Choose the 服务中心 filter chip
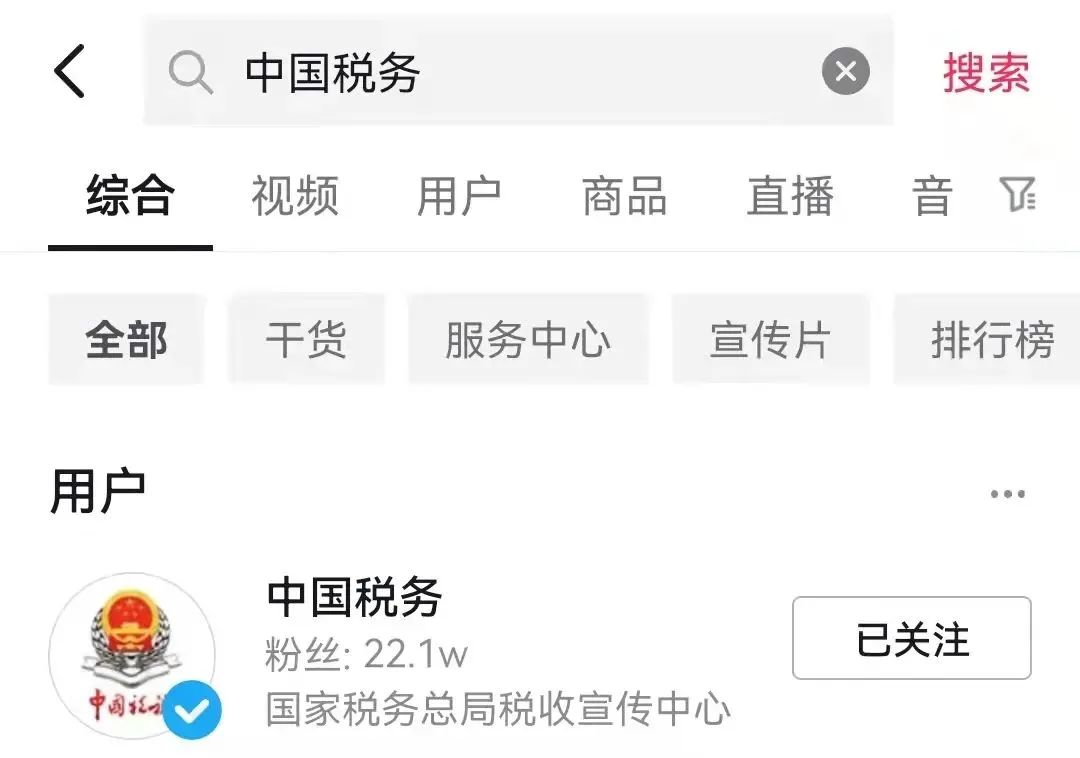The width and height of the screenshot is (1080, 758). (x=528, y=339)
